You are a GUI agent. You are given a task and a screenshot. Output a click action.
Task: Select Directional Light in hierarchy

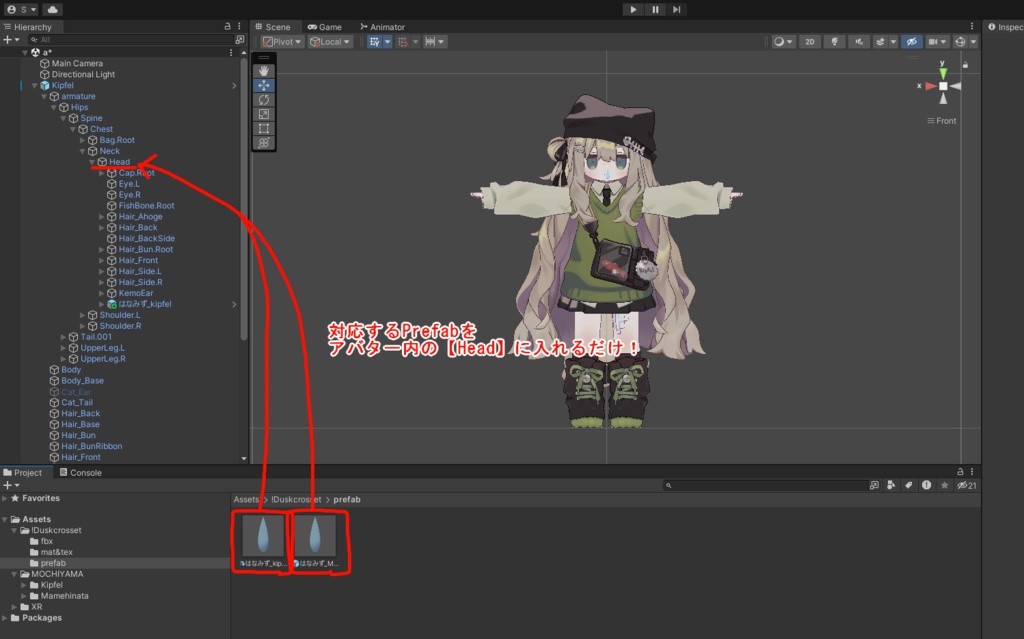83,74
